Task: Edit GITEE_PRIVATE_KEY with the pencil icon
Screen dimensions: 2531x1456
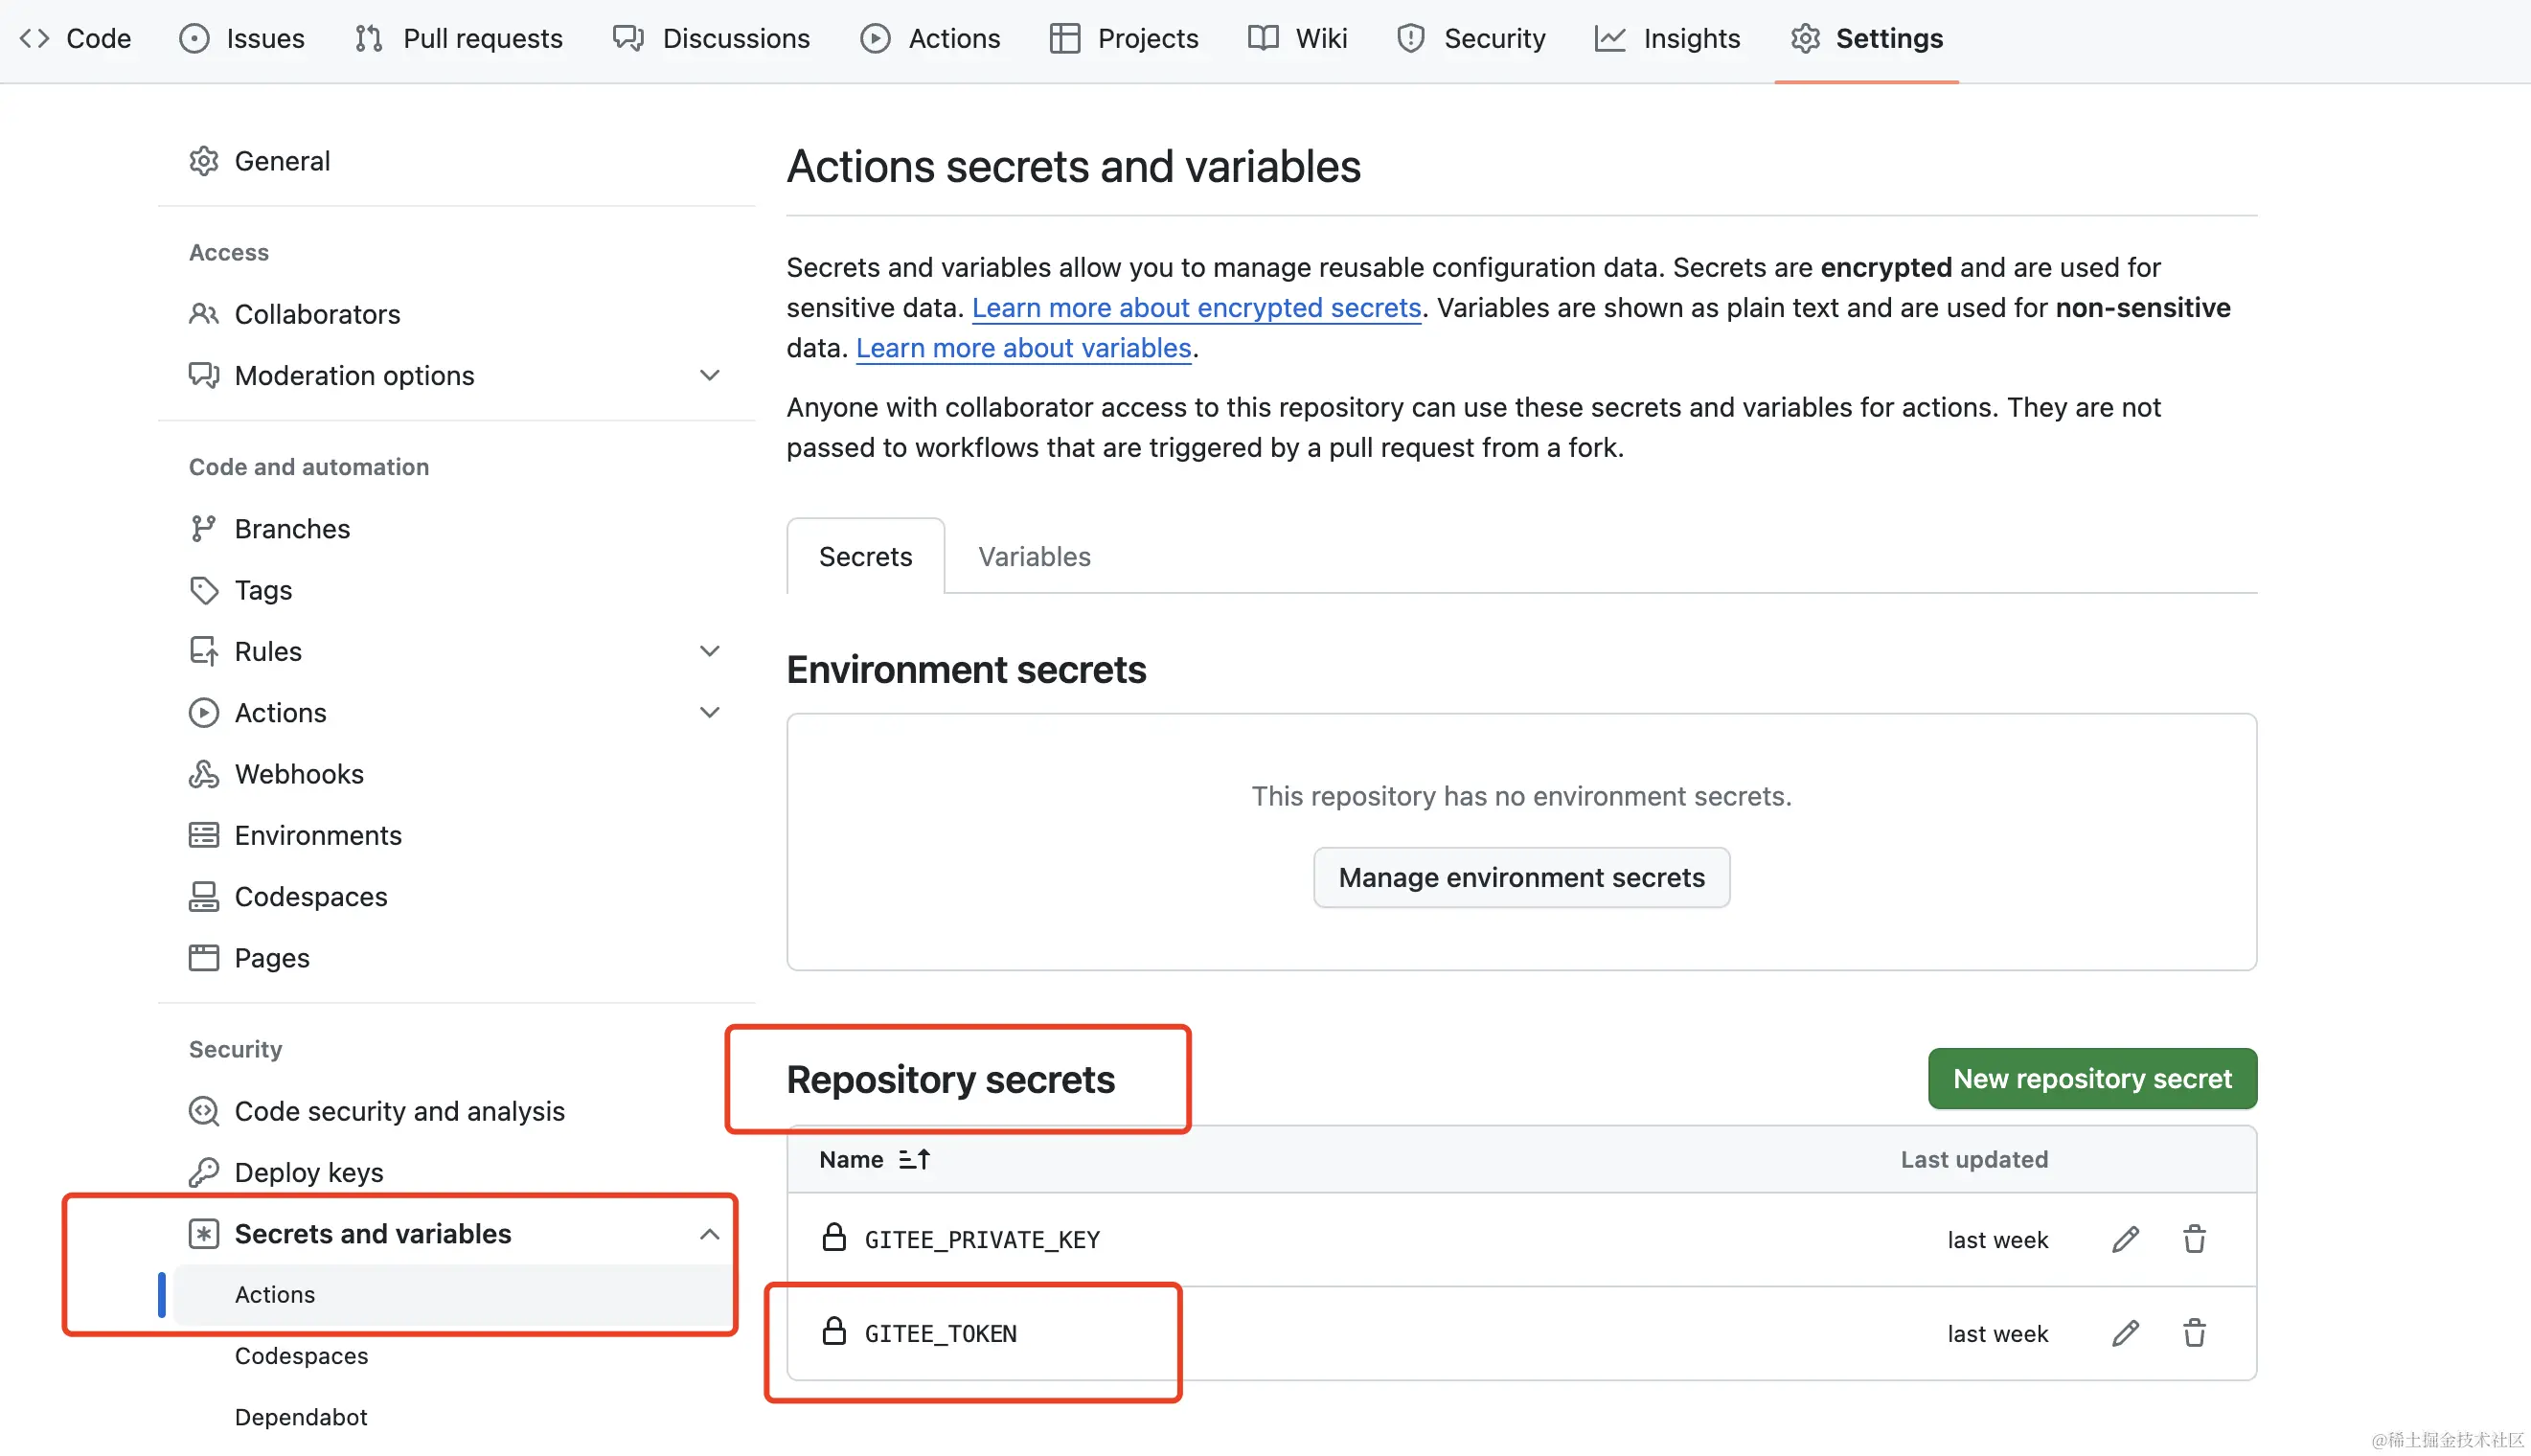Action: coord(2124,1238)
